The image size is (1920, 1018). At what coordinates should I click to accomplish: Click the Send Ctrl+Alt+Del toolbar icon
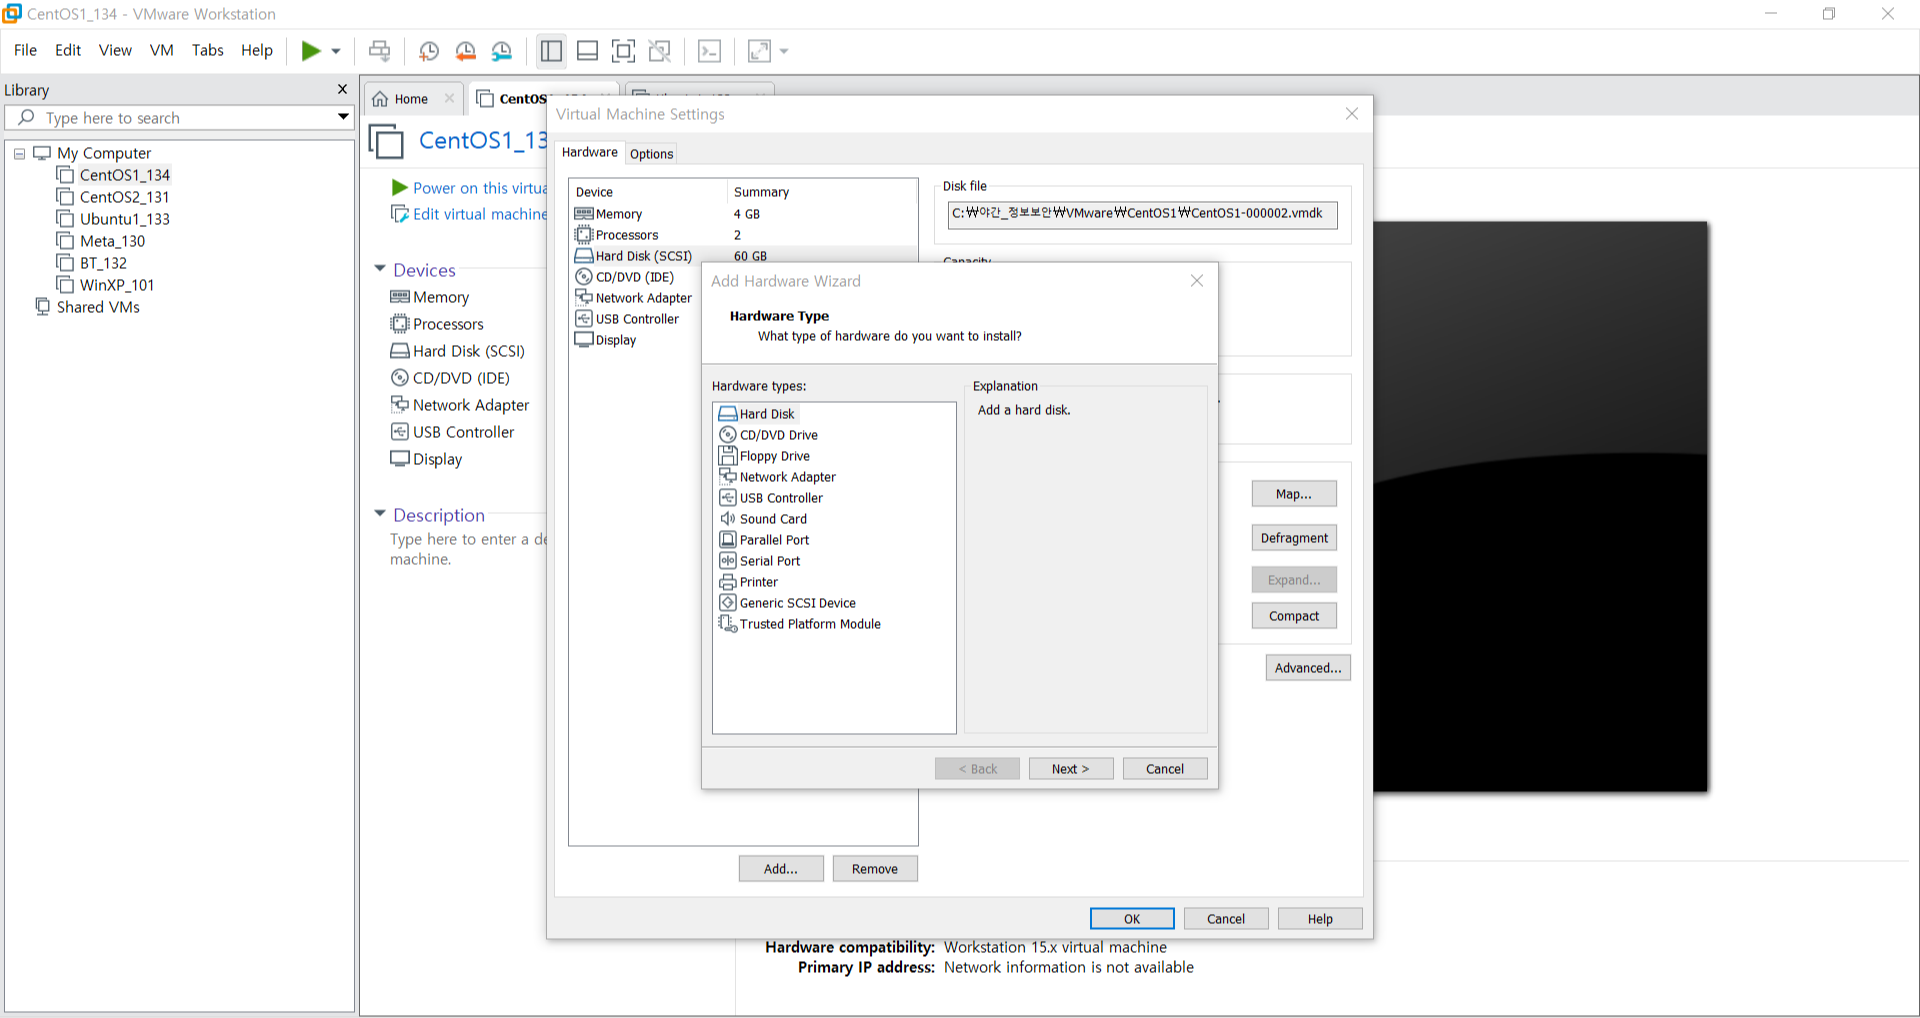point(379,51)
